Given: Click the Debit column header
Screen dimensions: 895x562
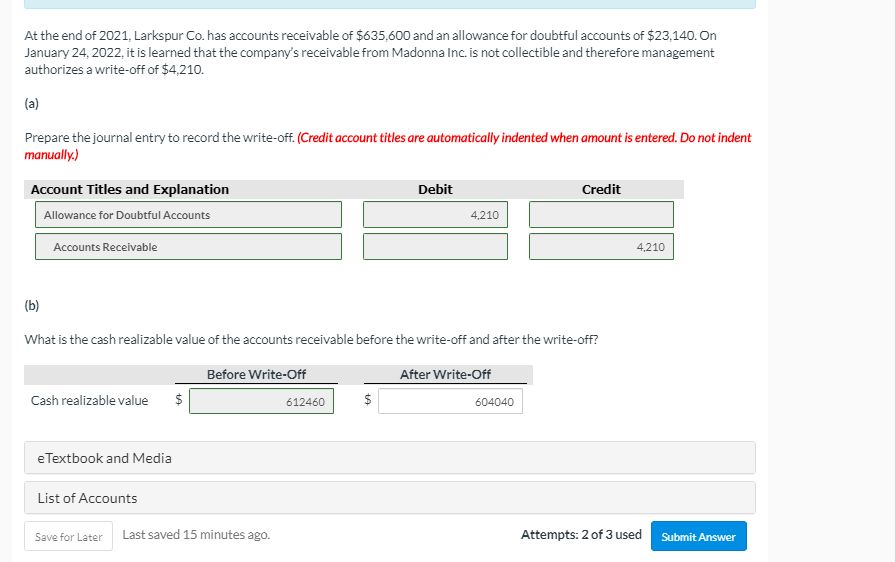Looking at the screenshot, I should (x=435, y=189).
